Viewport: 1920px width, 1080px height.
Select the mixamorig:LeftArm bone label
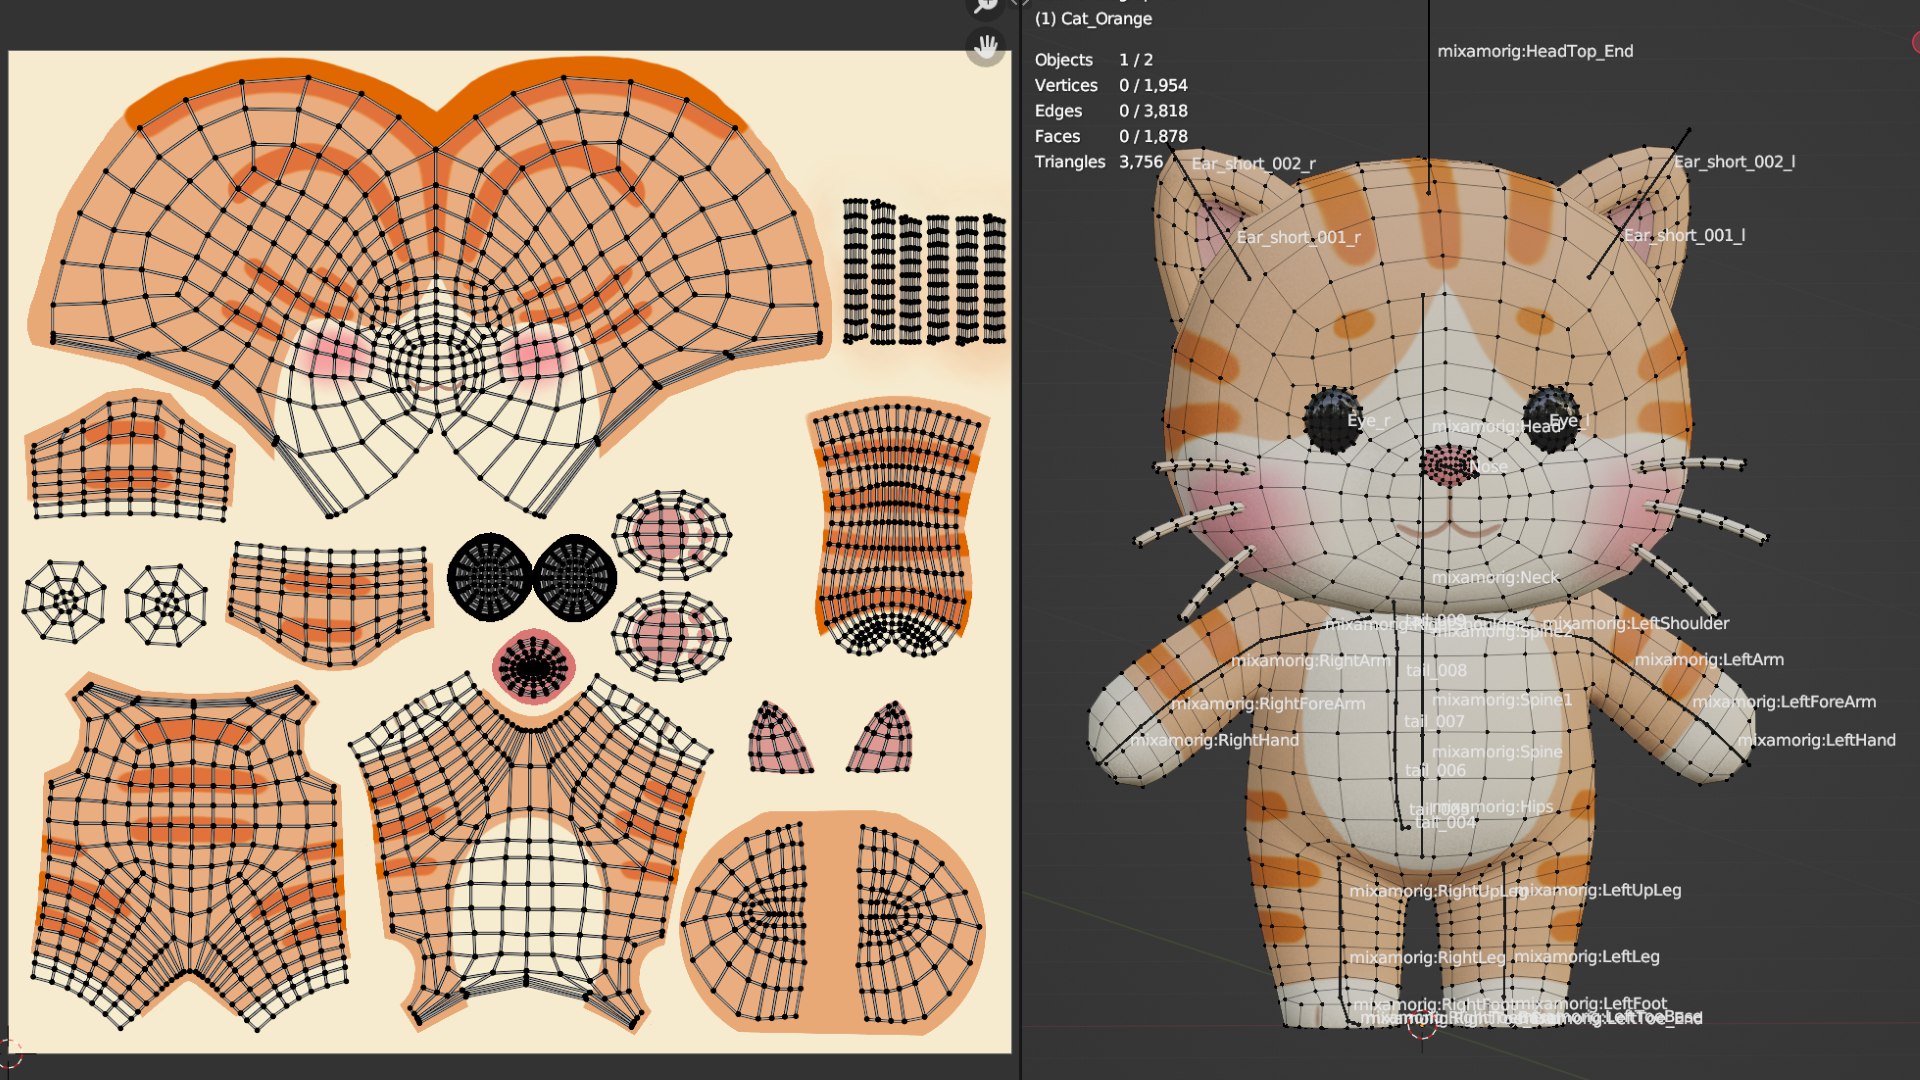pyautogui.click(x=1709, y=659)
